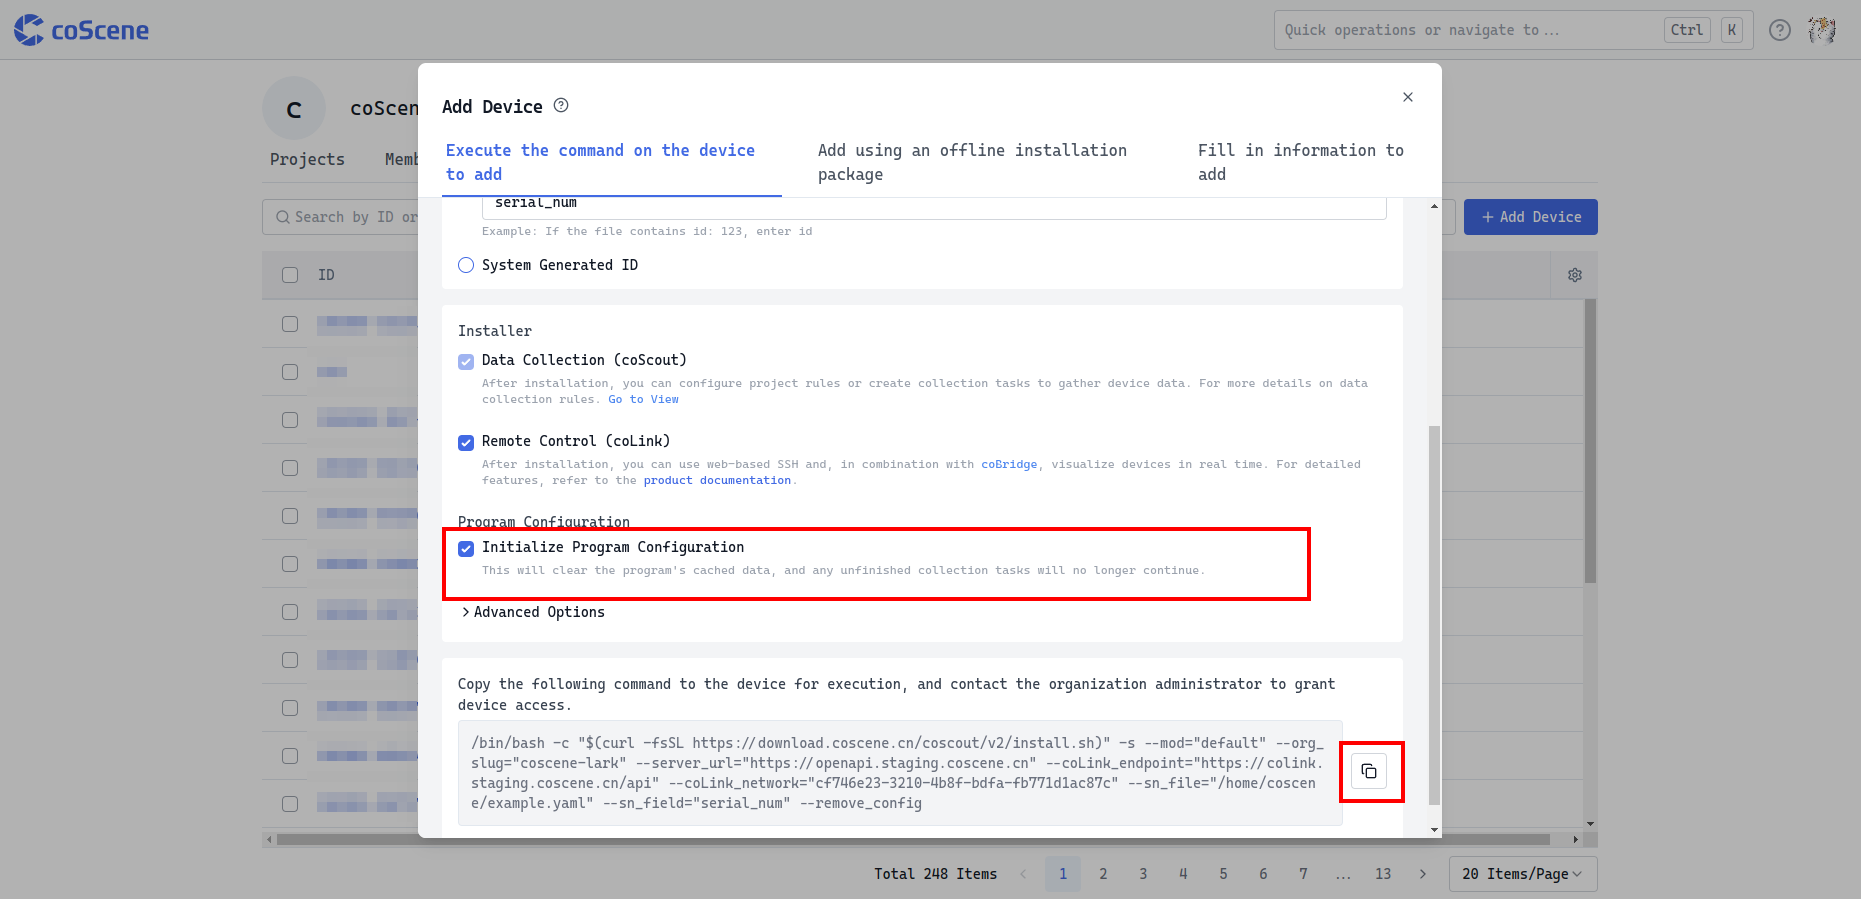Screen dimensions: 1861x899
Task: Open the 20 Items/Page dropdown
Action: pos(1522,874)
